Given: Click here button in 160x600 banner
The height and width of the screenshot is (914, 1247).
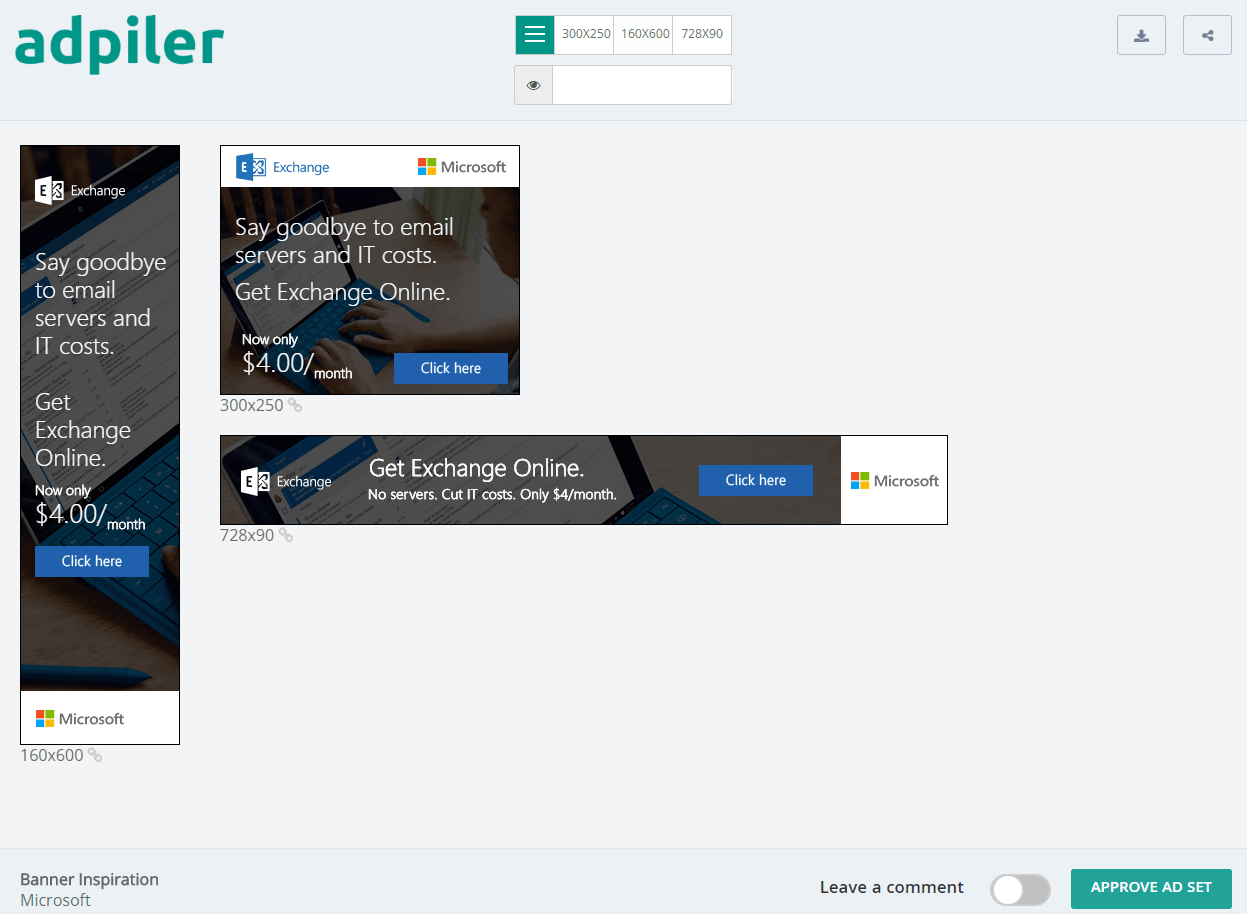Looking at the screenshot, I should (x=92, y=561).
